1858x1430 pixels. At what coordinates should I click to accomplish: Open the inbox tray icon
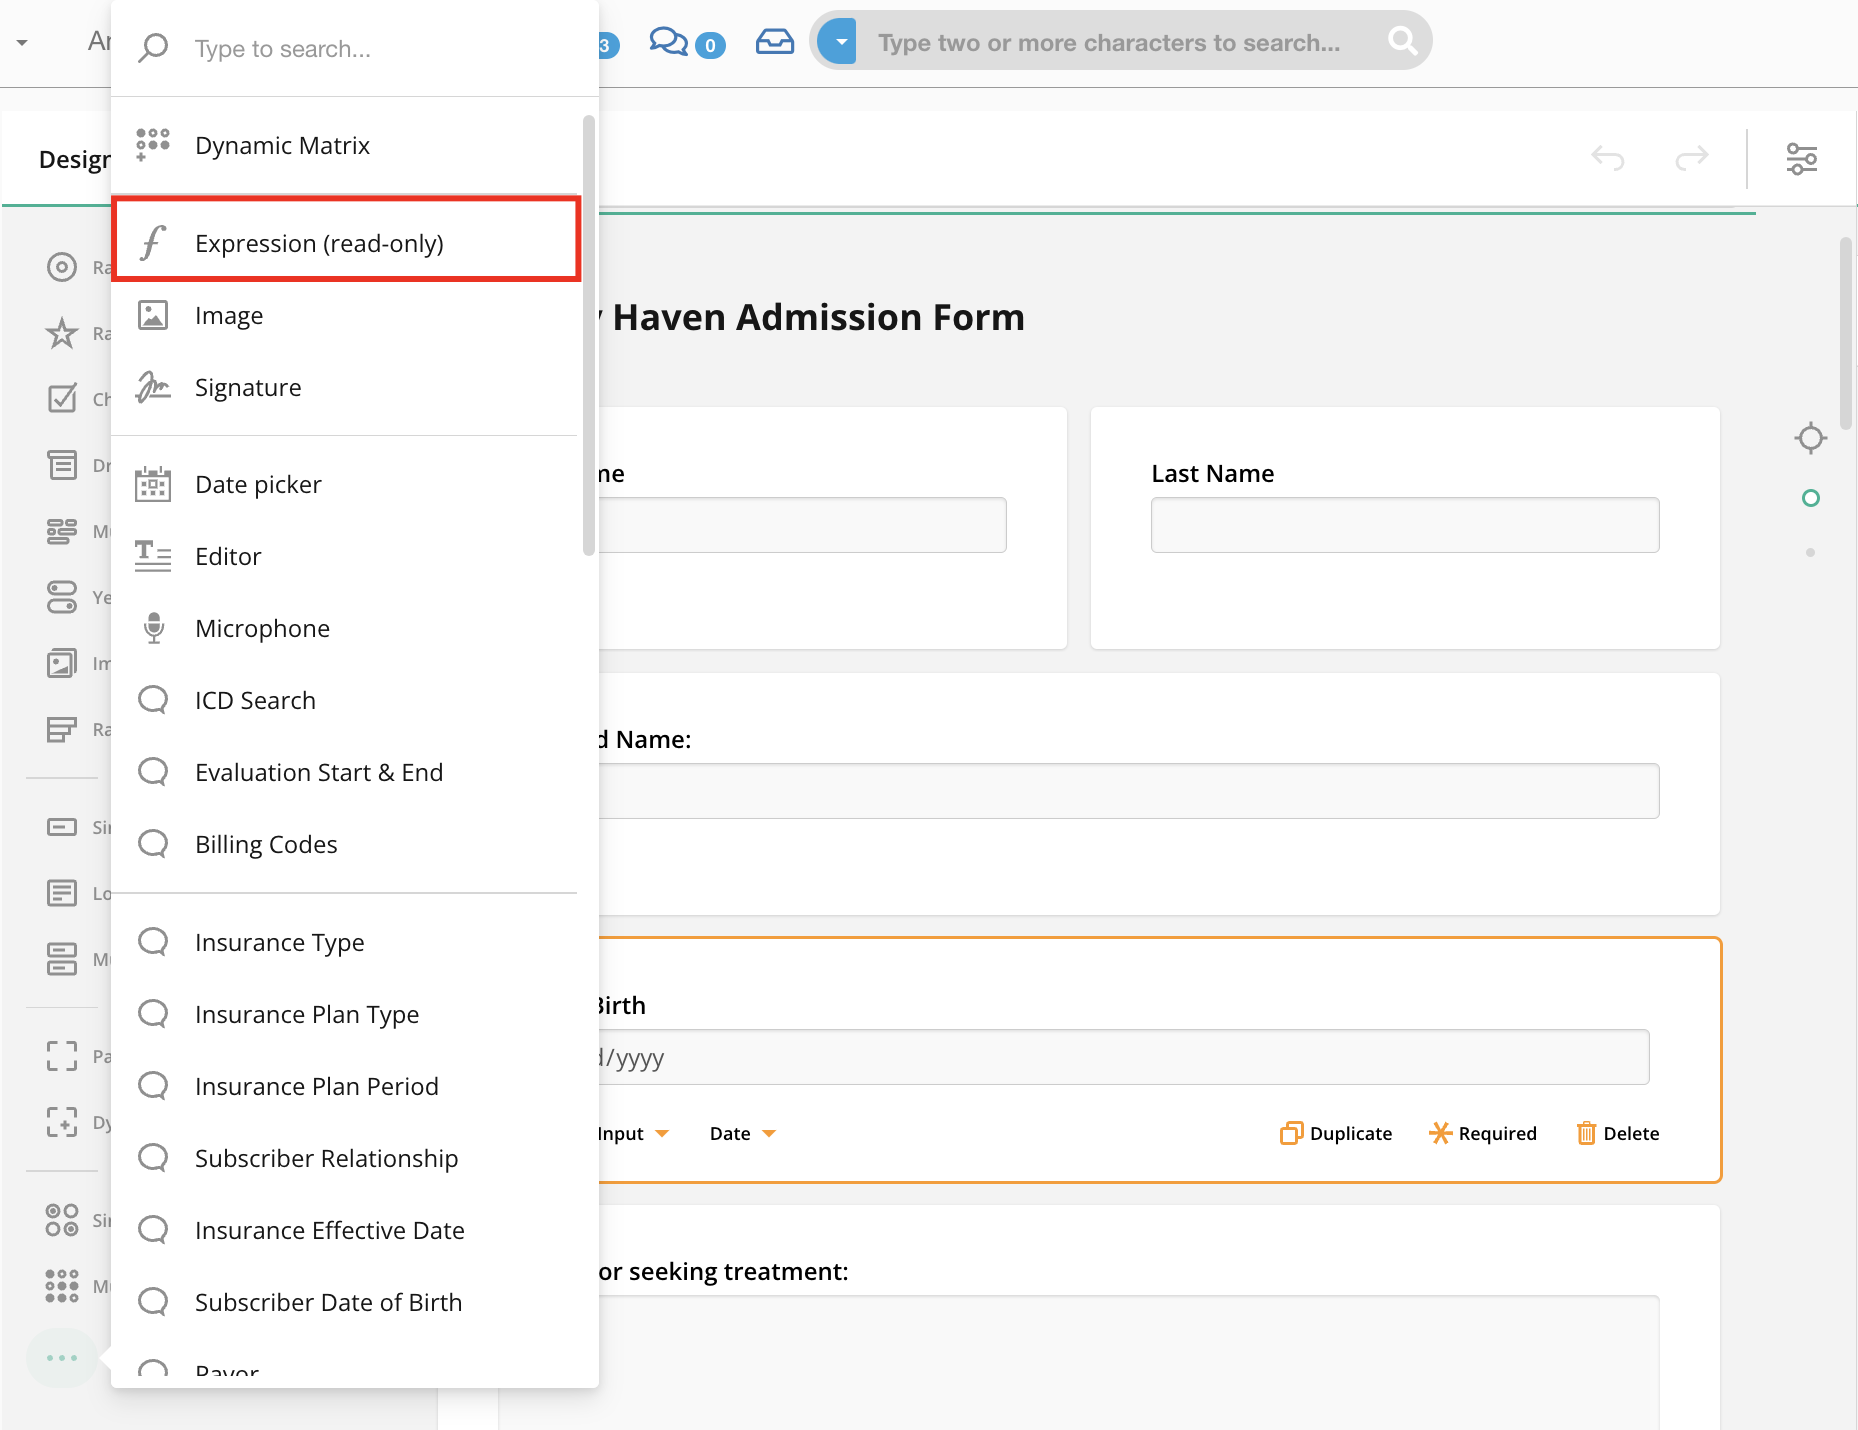774,42
